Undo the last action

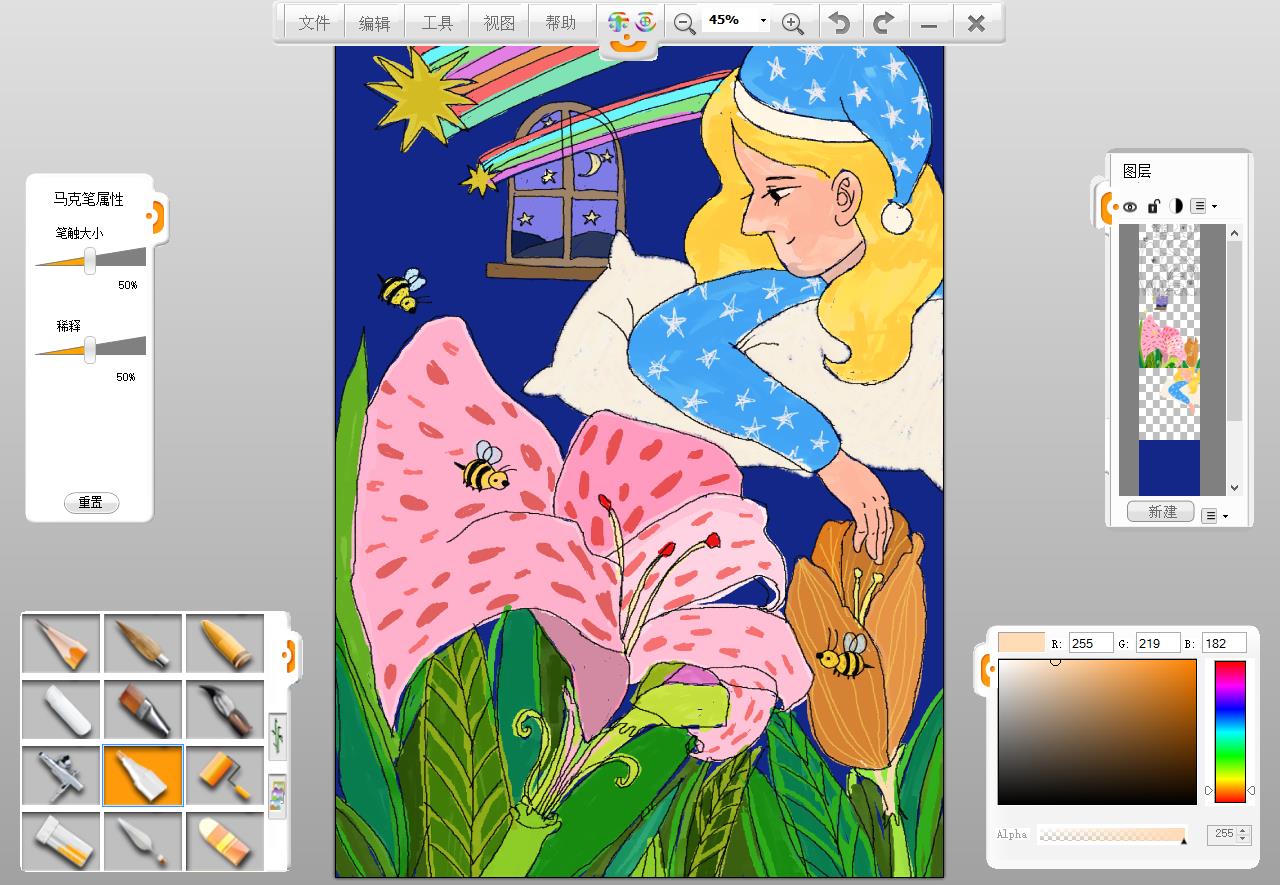840,23
